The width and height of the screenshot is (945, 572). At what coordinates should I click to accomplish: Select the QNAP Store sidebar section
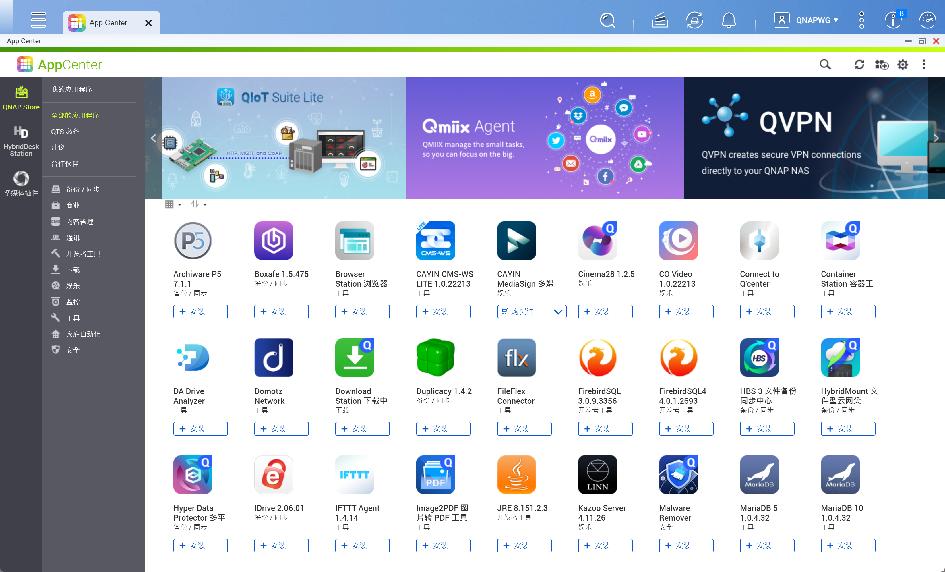click(21, 98)
